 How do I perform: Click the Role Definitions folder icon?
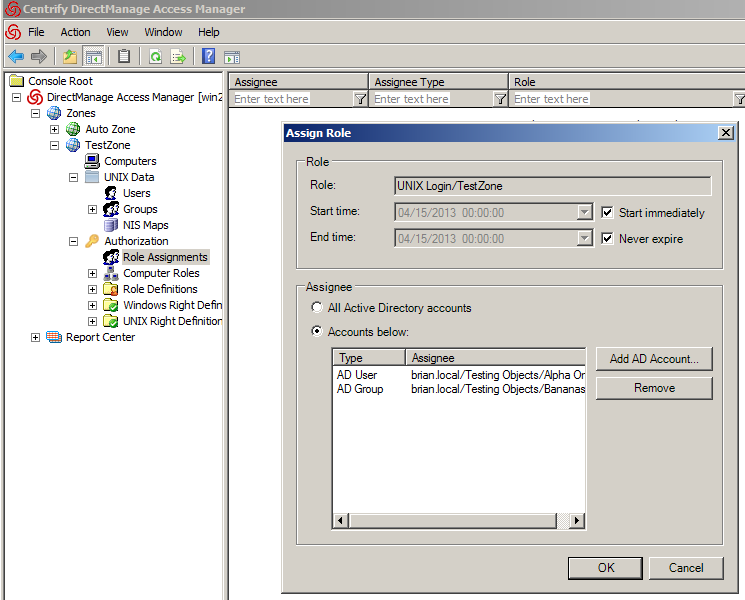click(x=111, y=289)
